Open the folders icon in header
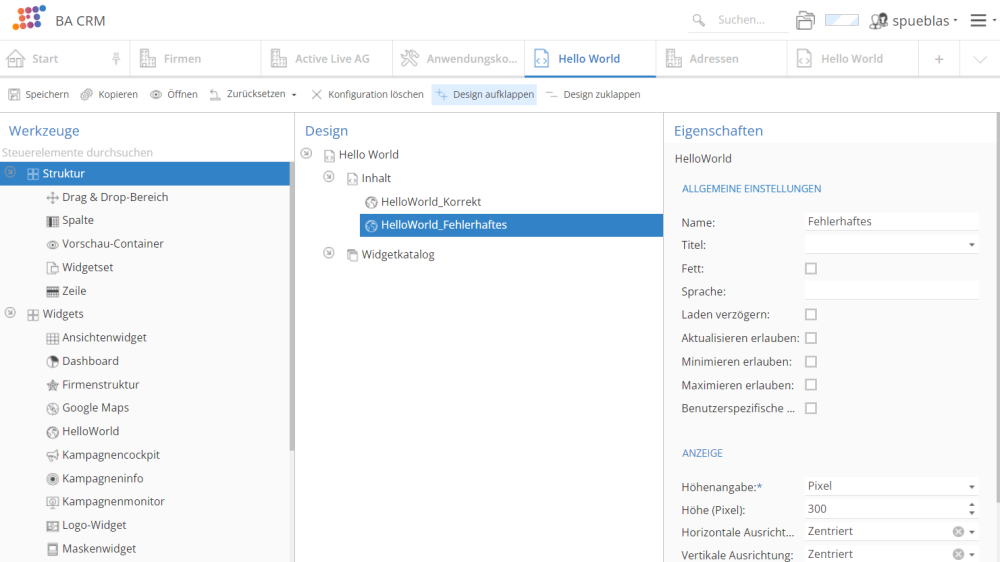The height and width of the screenshot is (562, 1000). tap(805, 20)
